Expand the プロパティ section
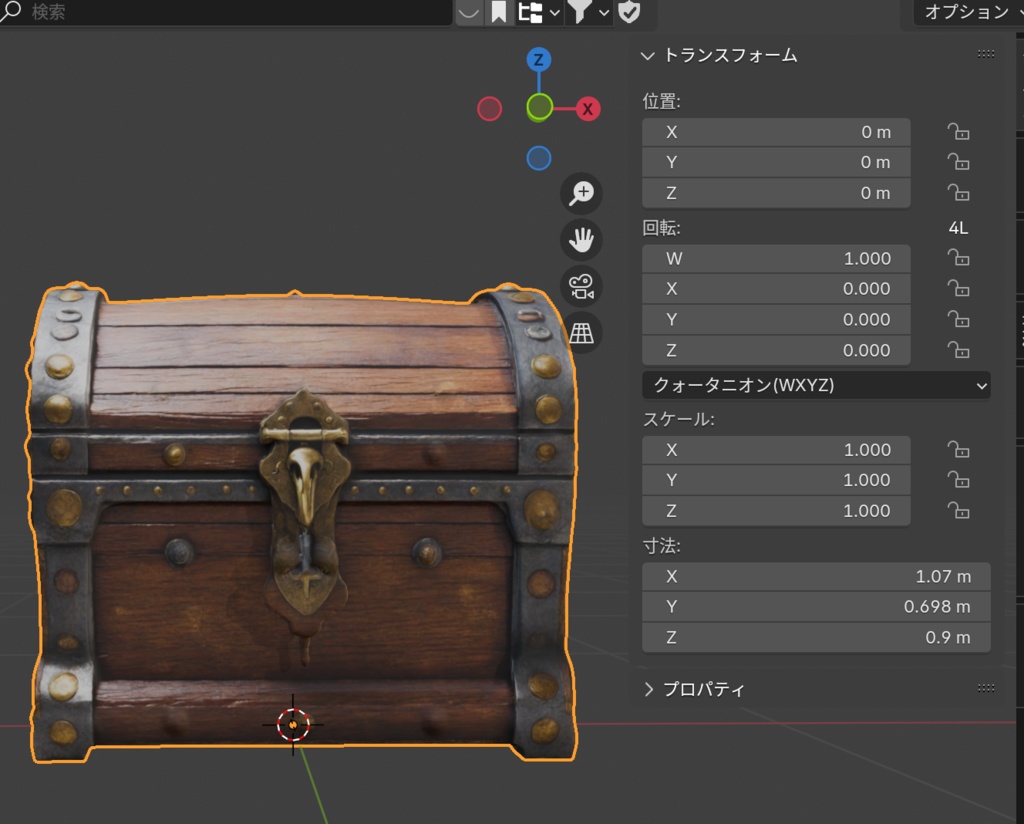 pyautogui.click(x=700, y=688)
